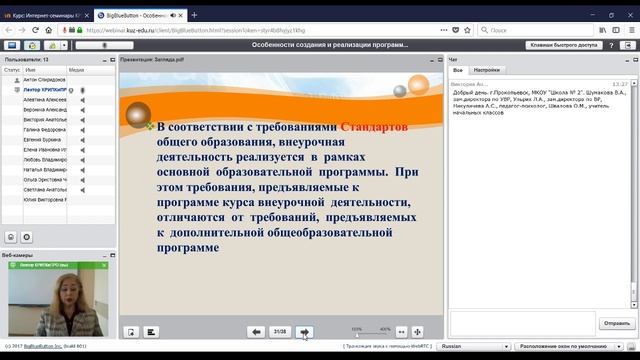
Task: Click the desktop sharing icon in BigBlueButton toolbar
Action: click(x=12, y=45)
